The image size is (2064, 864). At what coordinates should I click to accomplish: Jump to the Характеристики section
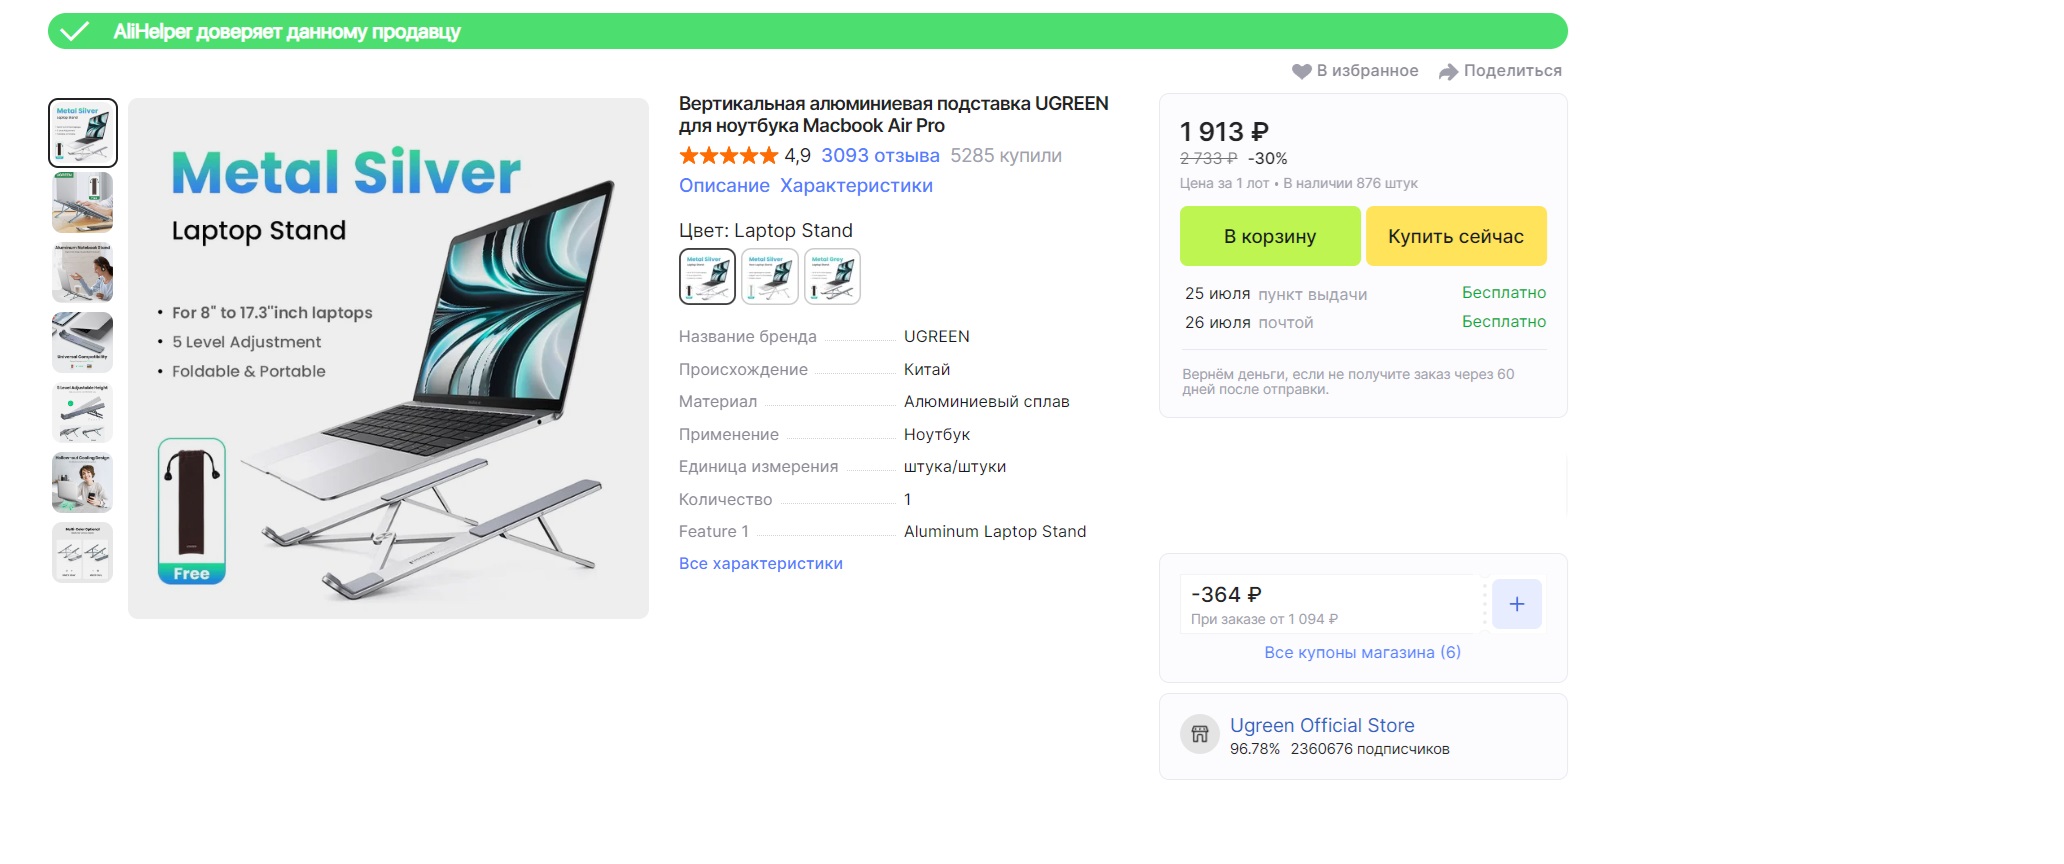(x=856, y=186)
